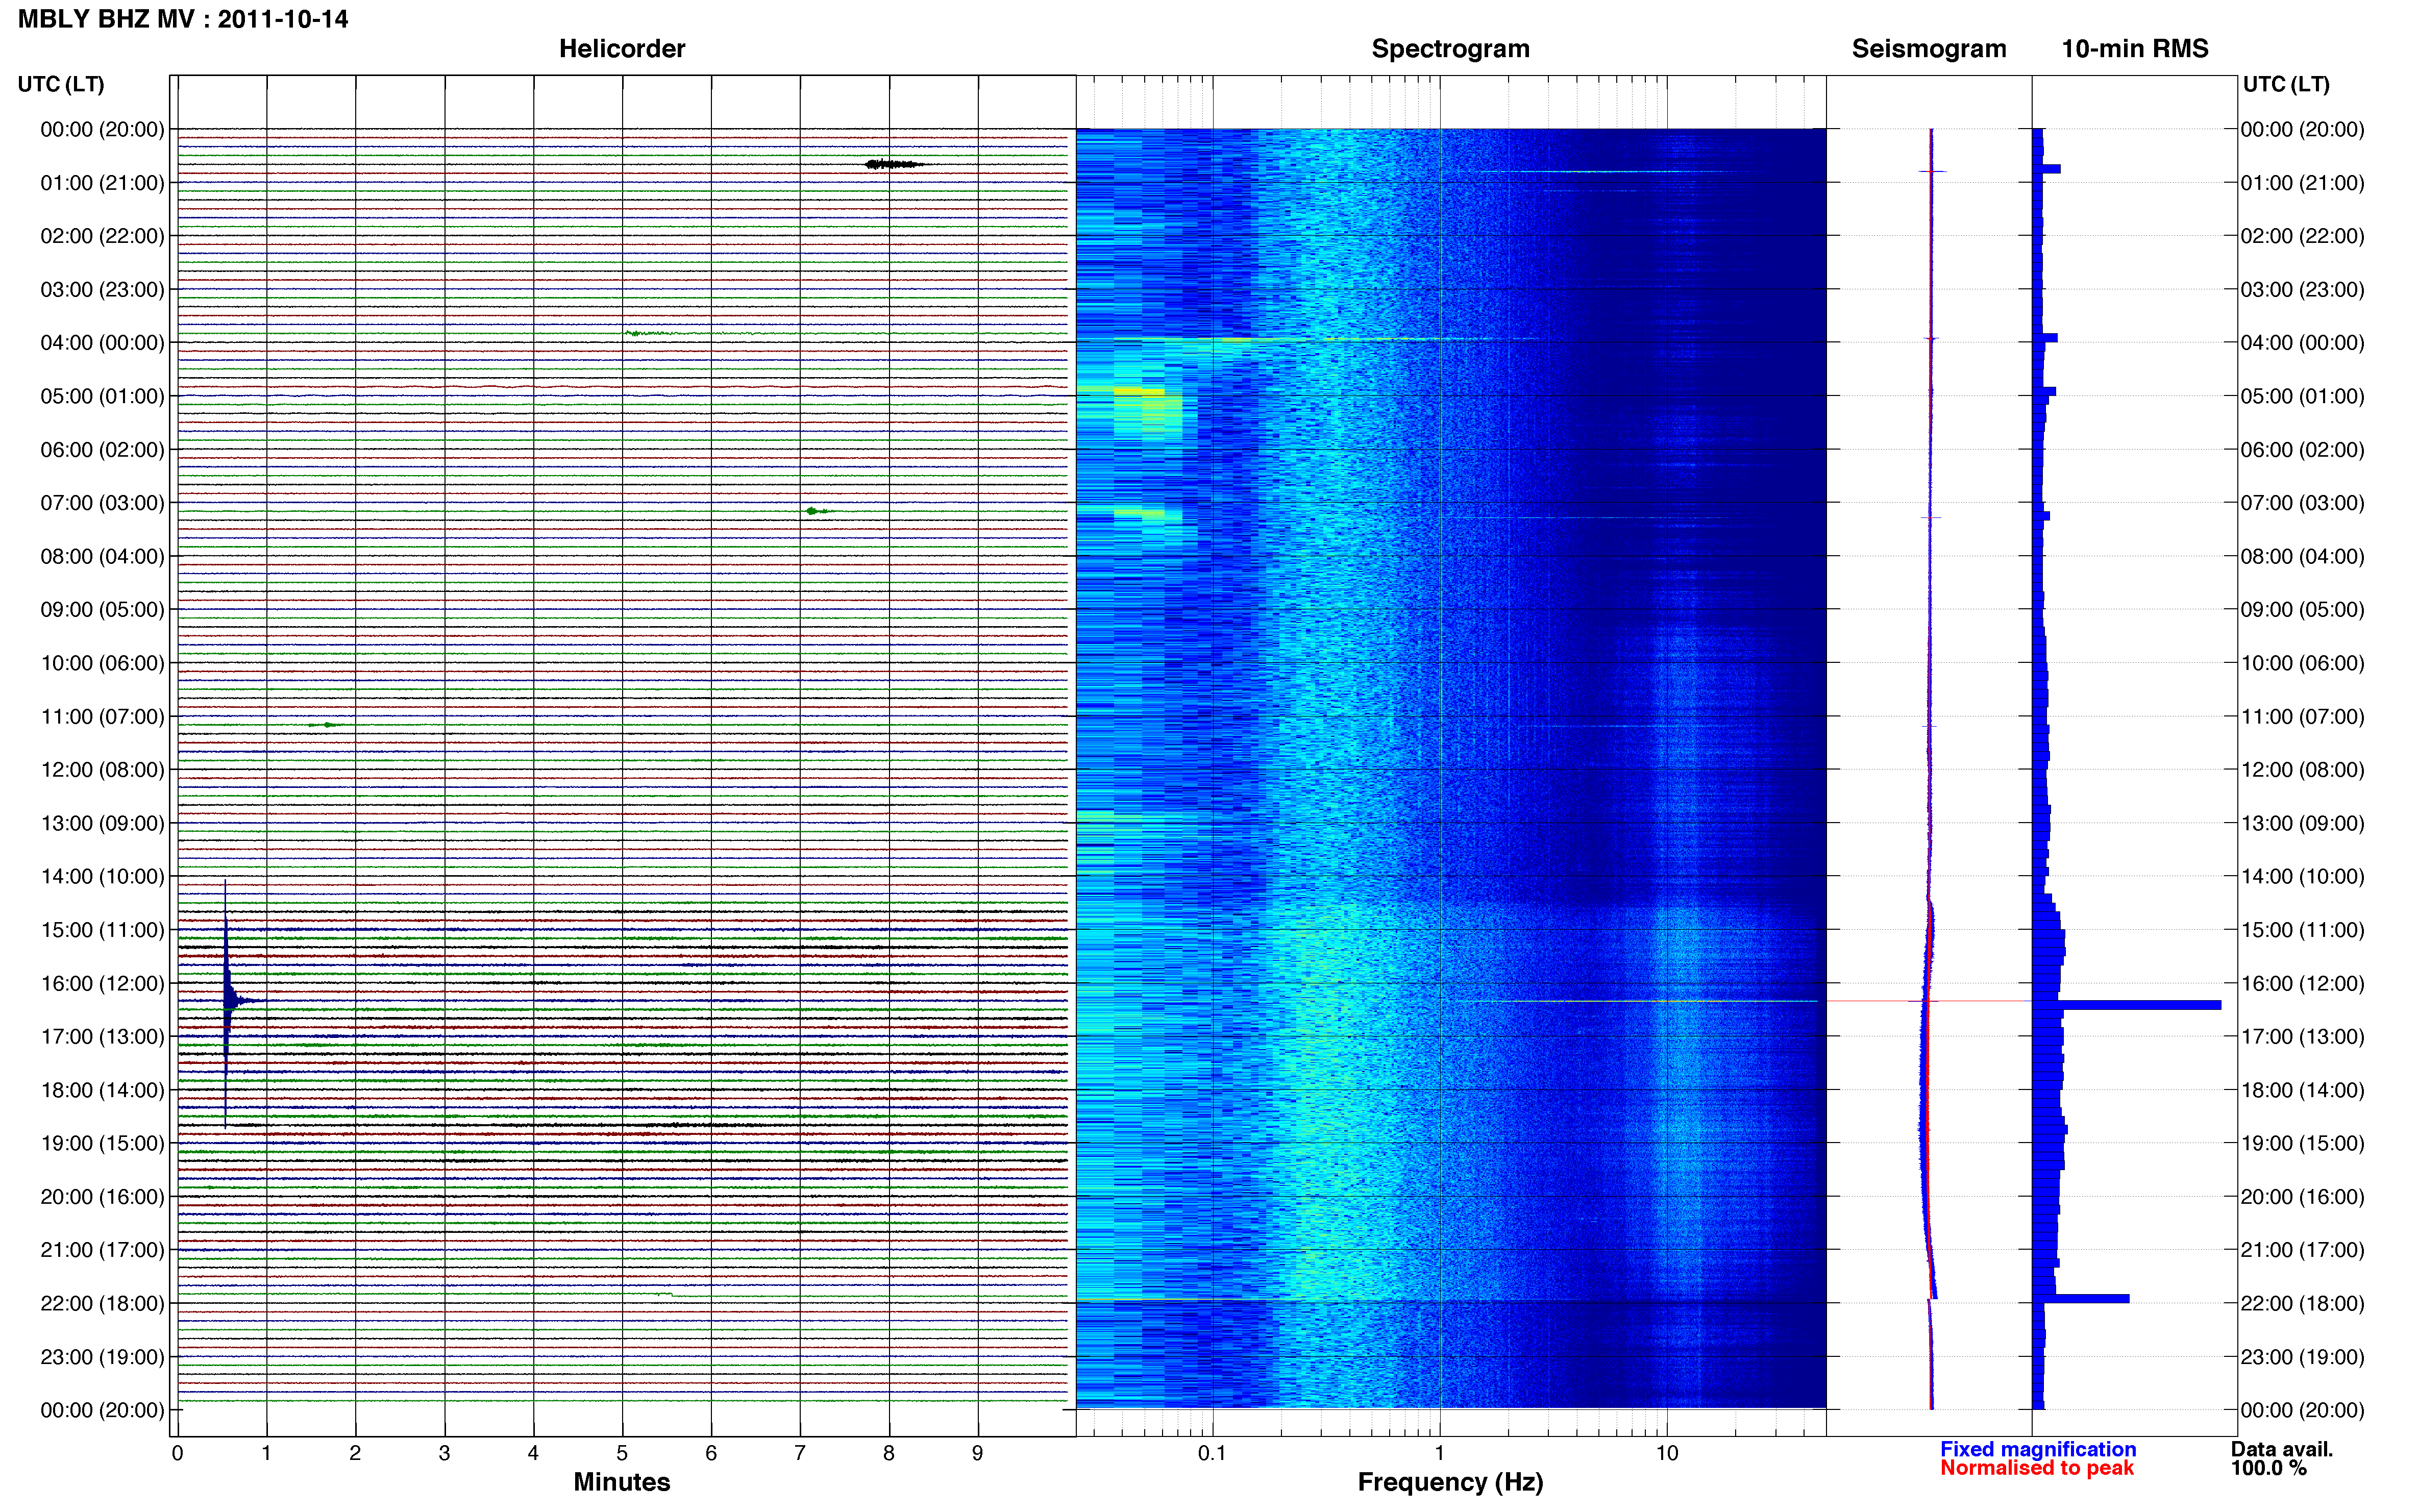Click minute tick label "2" under the helicorder
The image size is (2419, 1512).
pos(355,1453)
